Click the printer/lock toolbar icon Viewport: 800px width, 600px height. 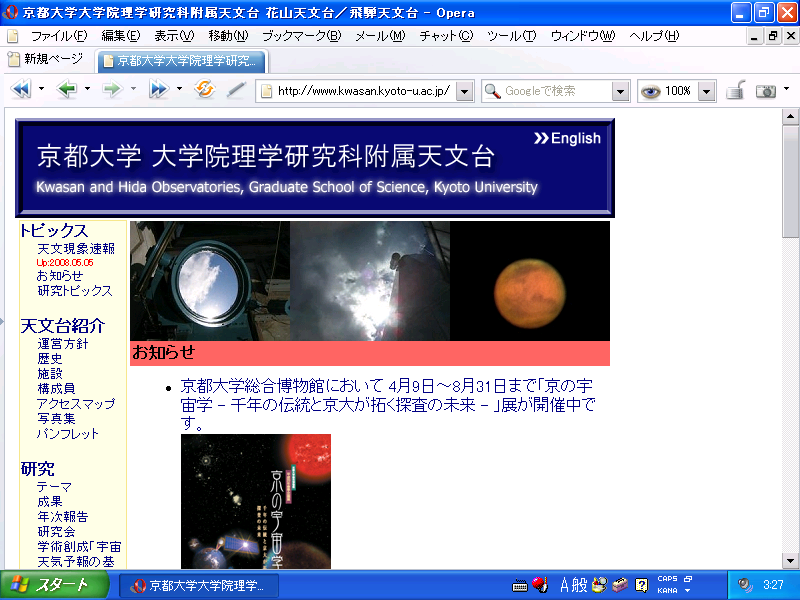click(x=736, y=90)
